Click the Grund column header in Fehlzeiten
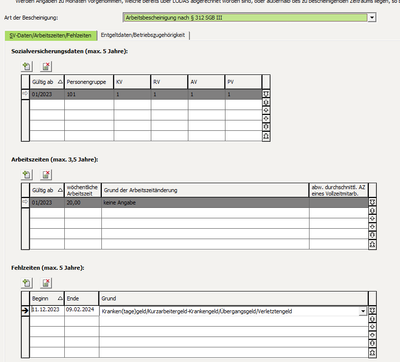400x362 pixels. [x=234, y=298]
